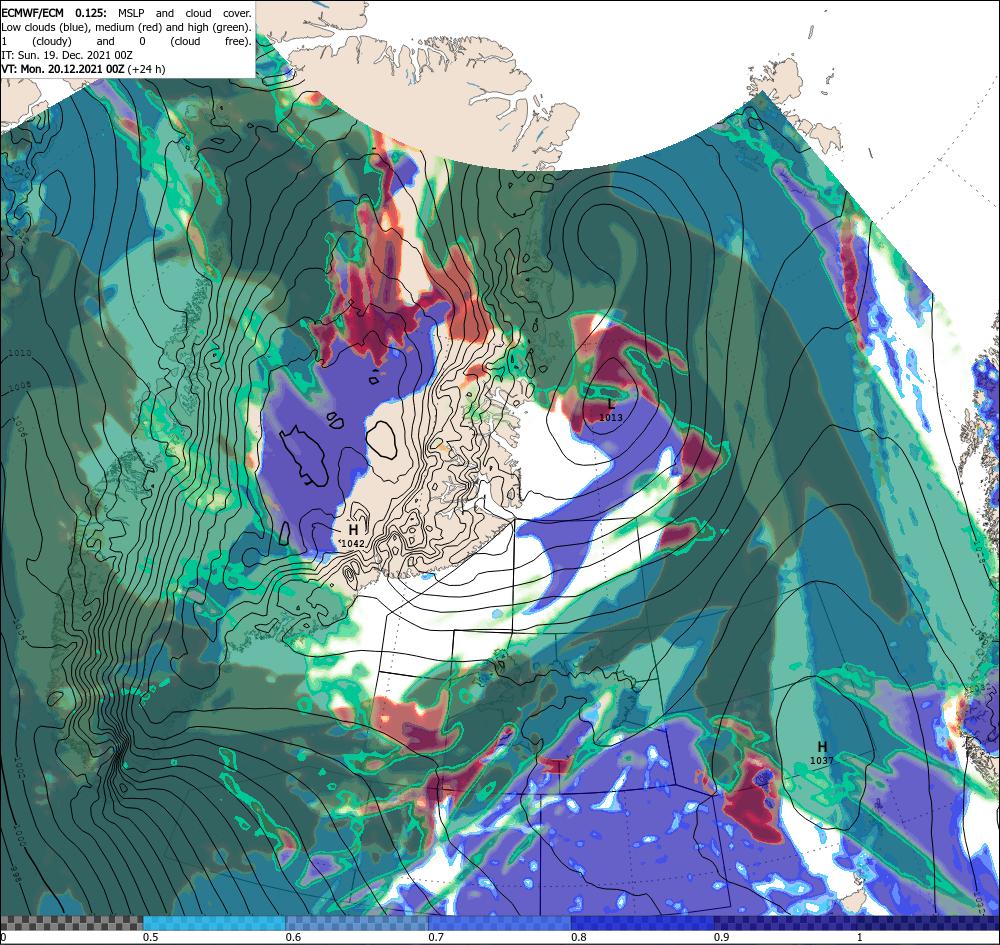1000x945 pixels.
Task: Click the light blue 0.5 to 0.6 scale segment
Action: [214, 923]
